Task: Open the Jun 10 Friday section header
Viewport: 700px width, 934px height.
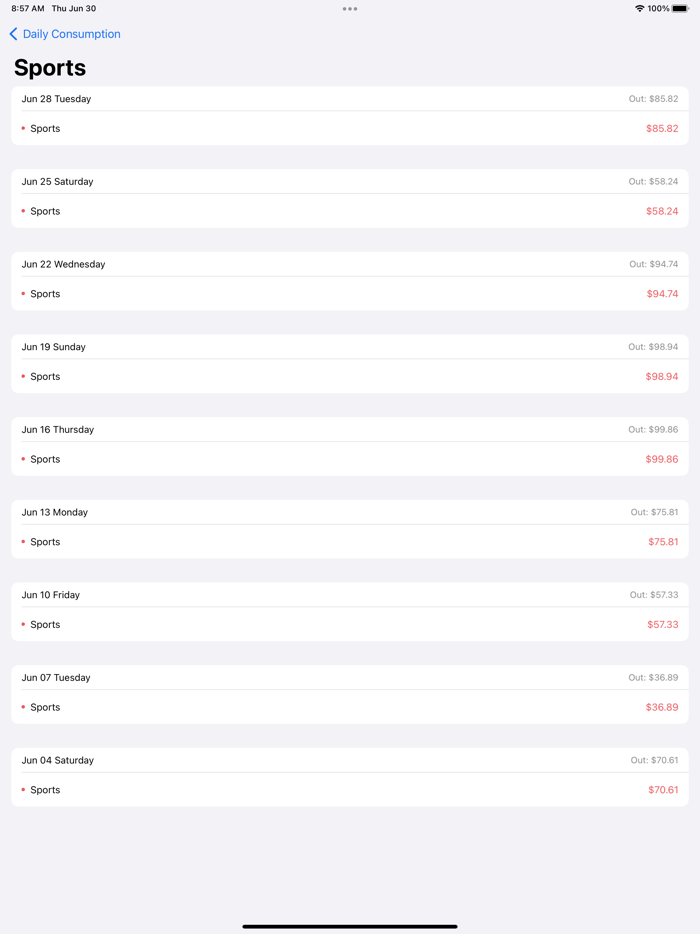Action: pyautogui.click(x=350, y=594)
